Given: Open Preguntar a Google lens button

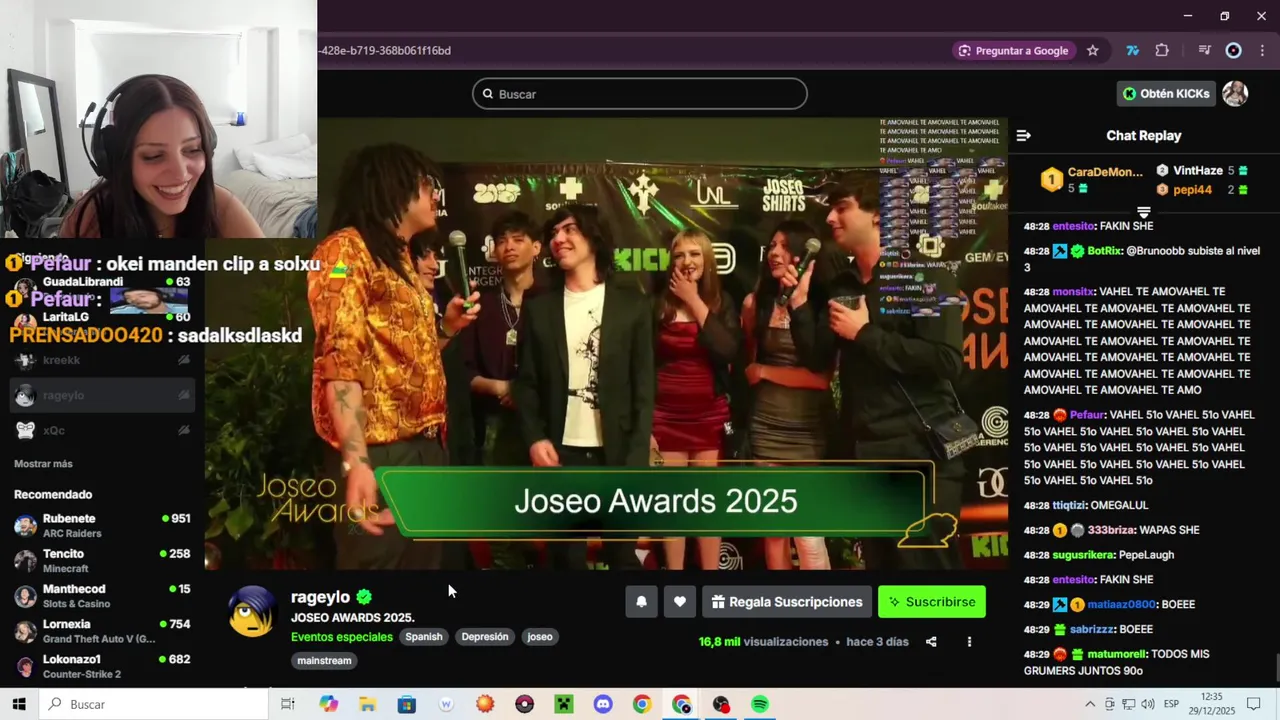Looking at the screenshot, I should tap(1013, 51).
